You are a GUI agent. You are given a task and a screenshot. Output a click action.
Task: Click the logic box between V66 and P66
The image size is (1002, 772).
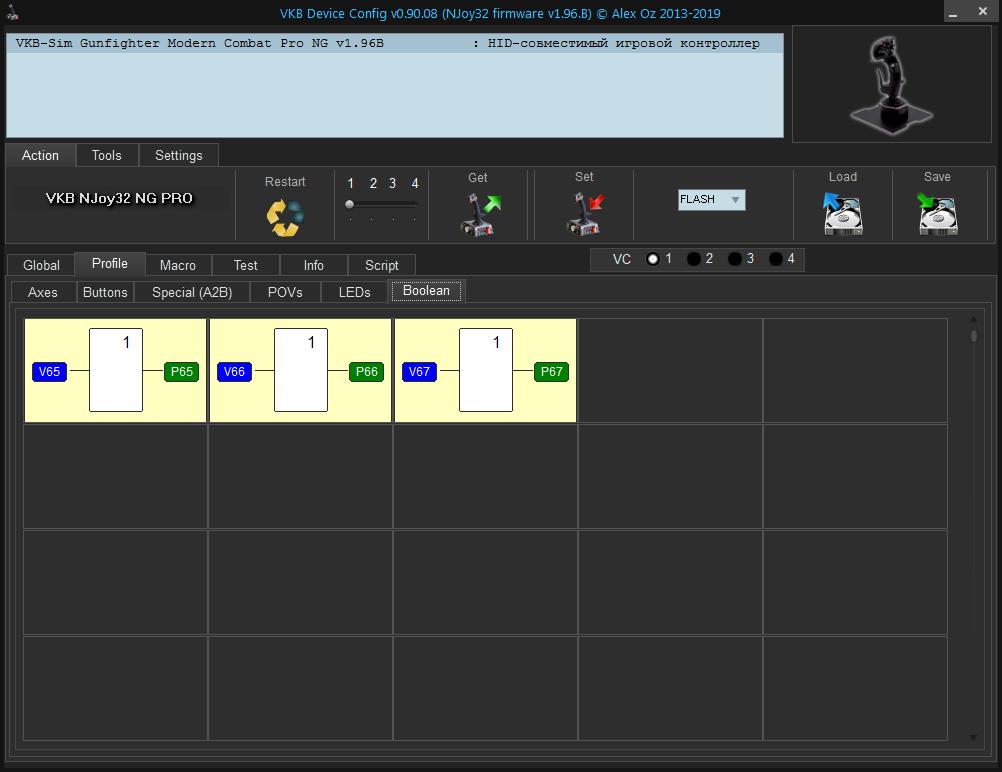301,370
